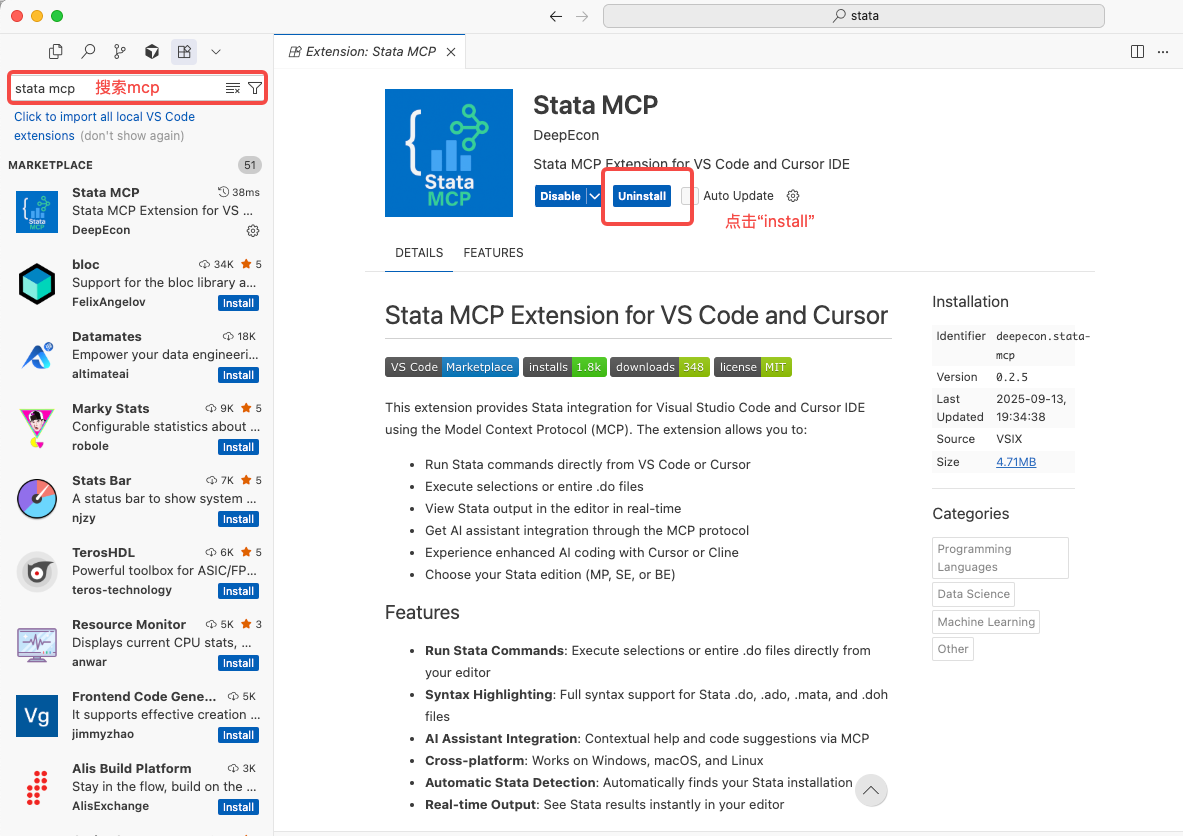Close the 'Extension: Stata MCP' tab
Image resolution: width=1183 pixels, height=836 pixels.
451,51
